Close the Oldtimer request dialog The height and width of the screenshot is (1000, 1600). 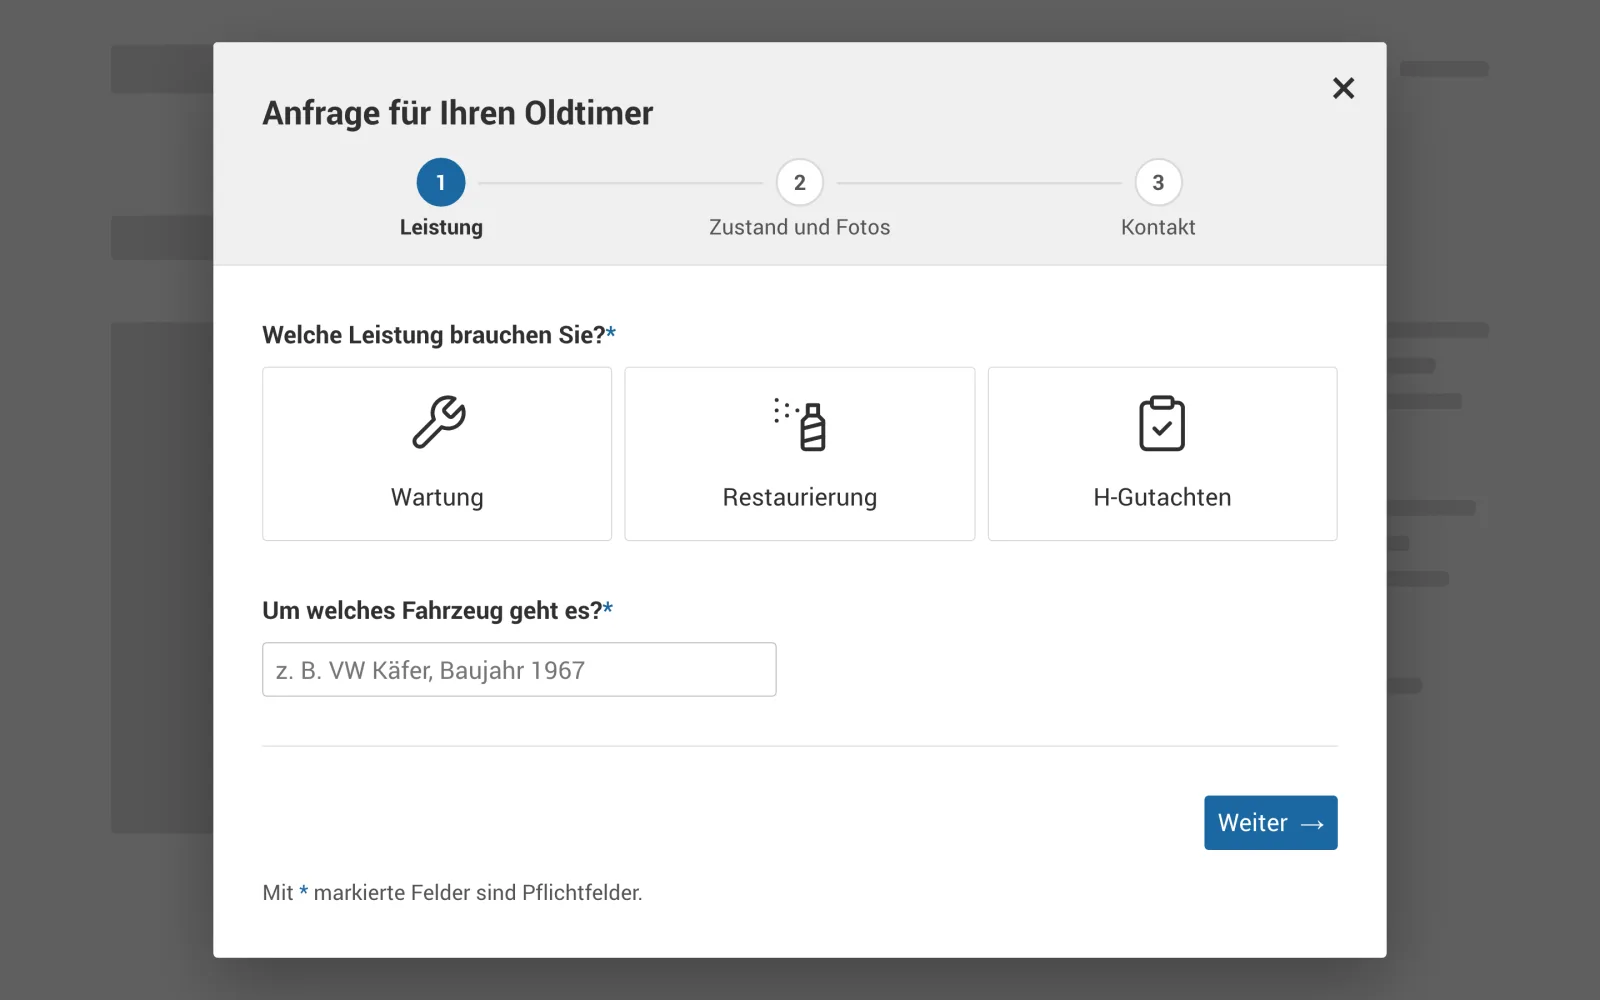[x=1343, y=88]
